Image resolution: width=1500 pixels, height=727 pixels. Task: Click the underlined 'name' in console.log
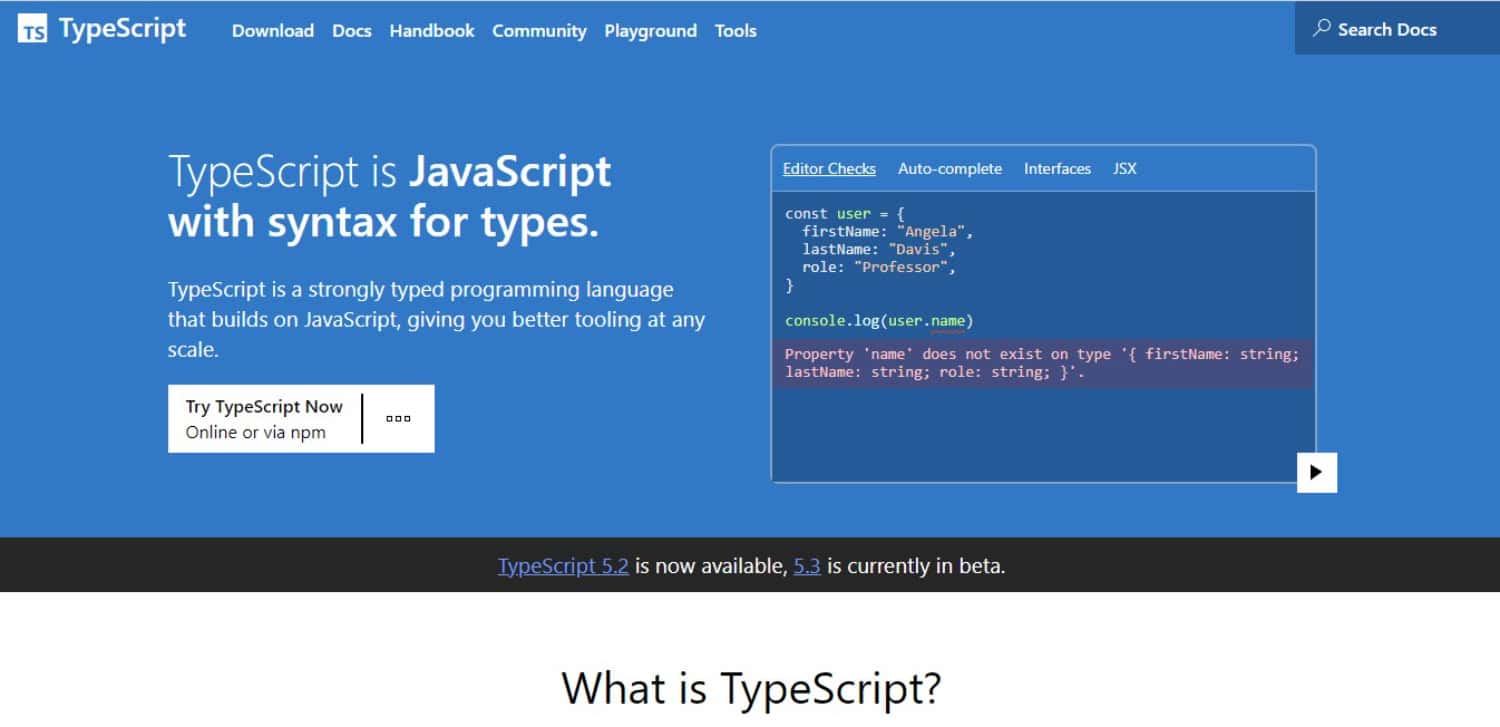(x=948, y=321)
